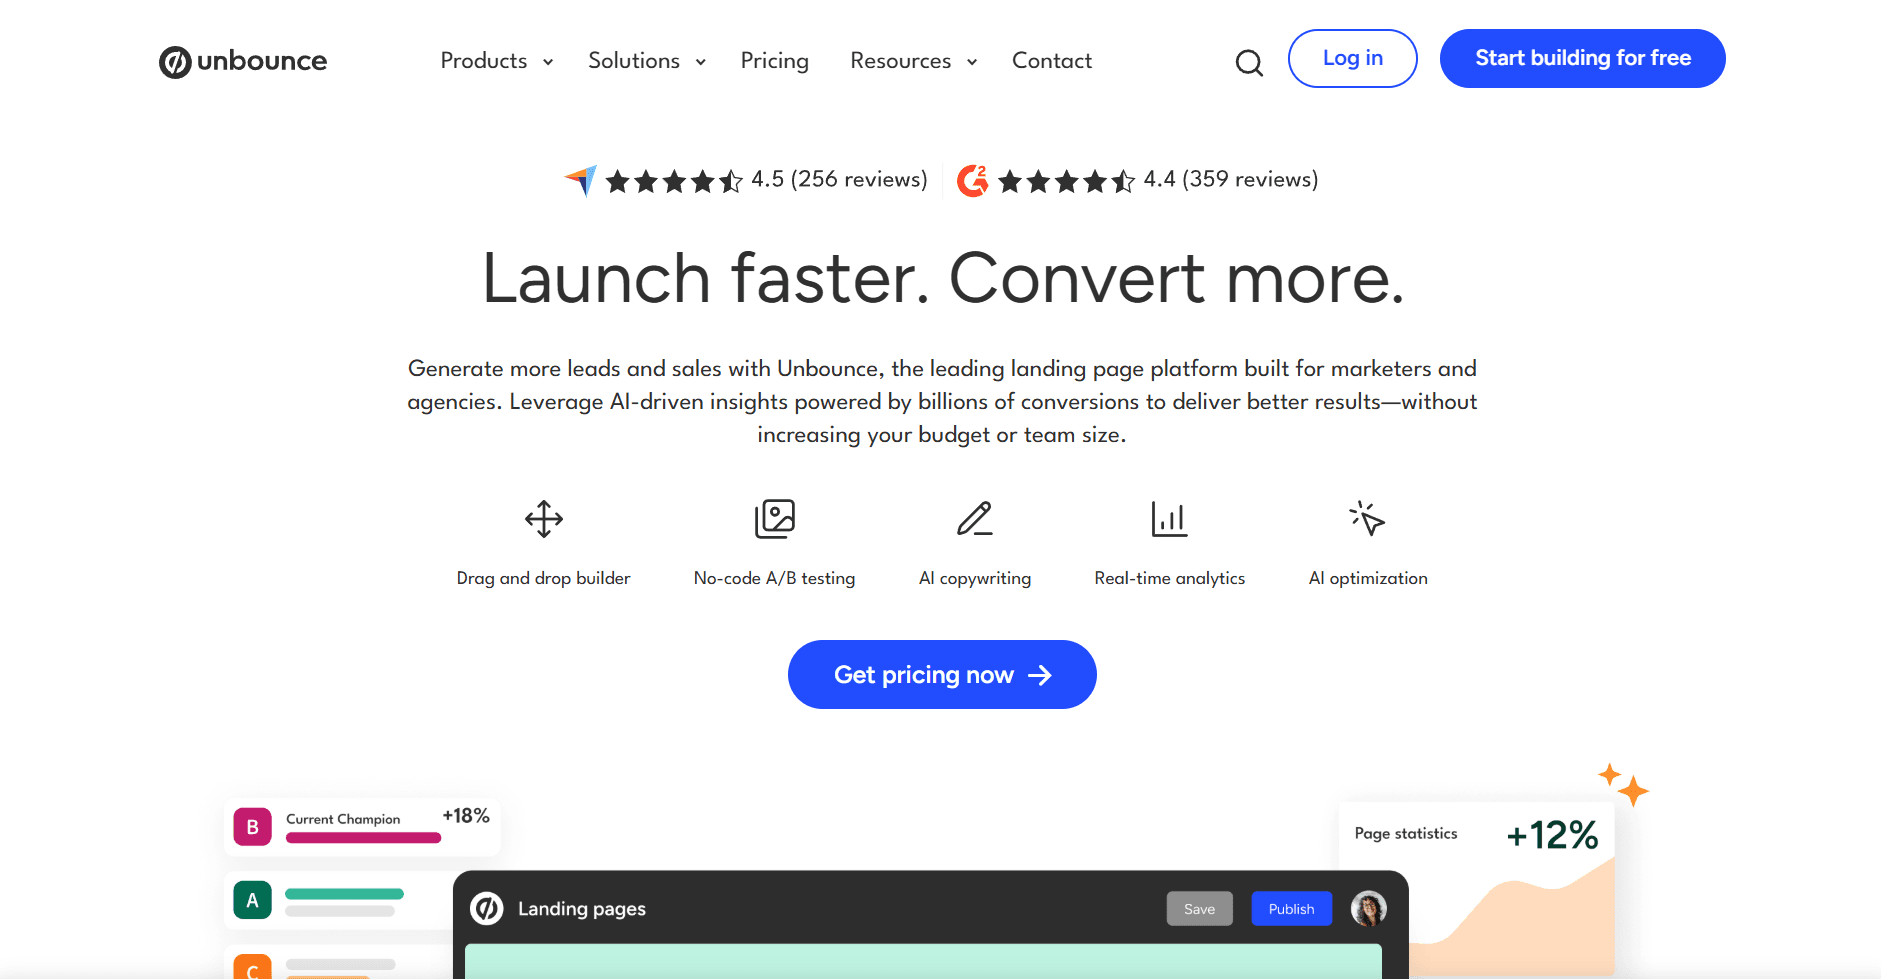Click the Drag and drop builder label
This screenshot has width=1881, height=979.
click(x=544, y=578)
